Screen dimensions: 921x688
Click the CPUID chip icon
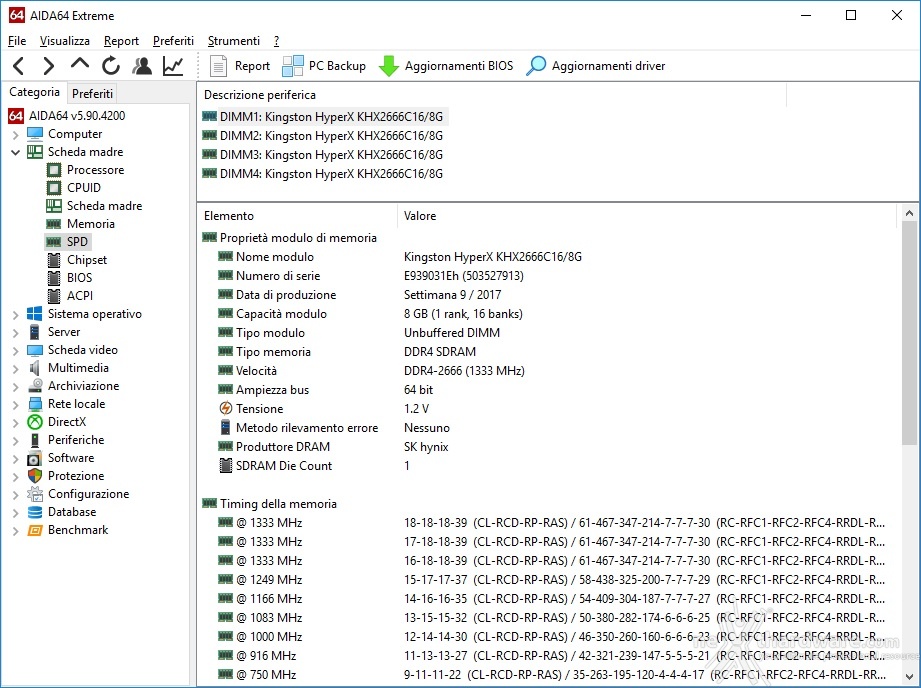53,188
